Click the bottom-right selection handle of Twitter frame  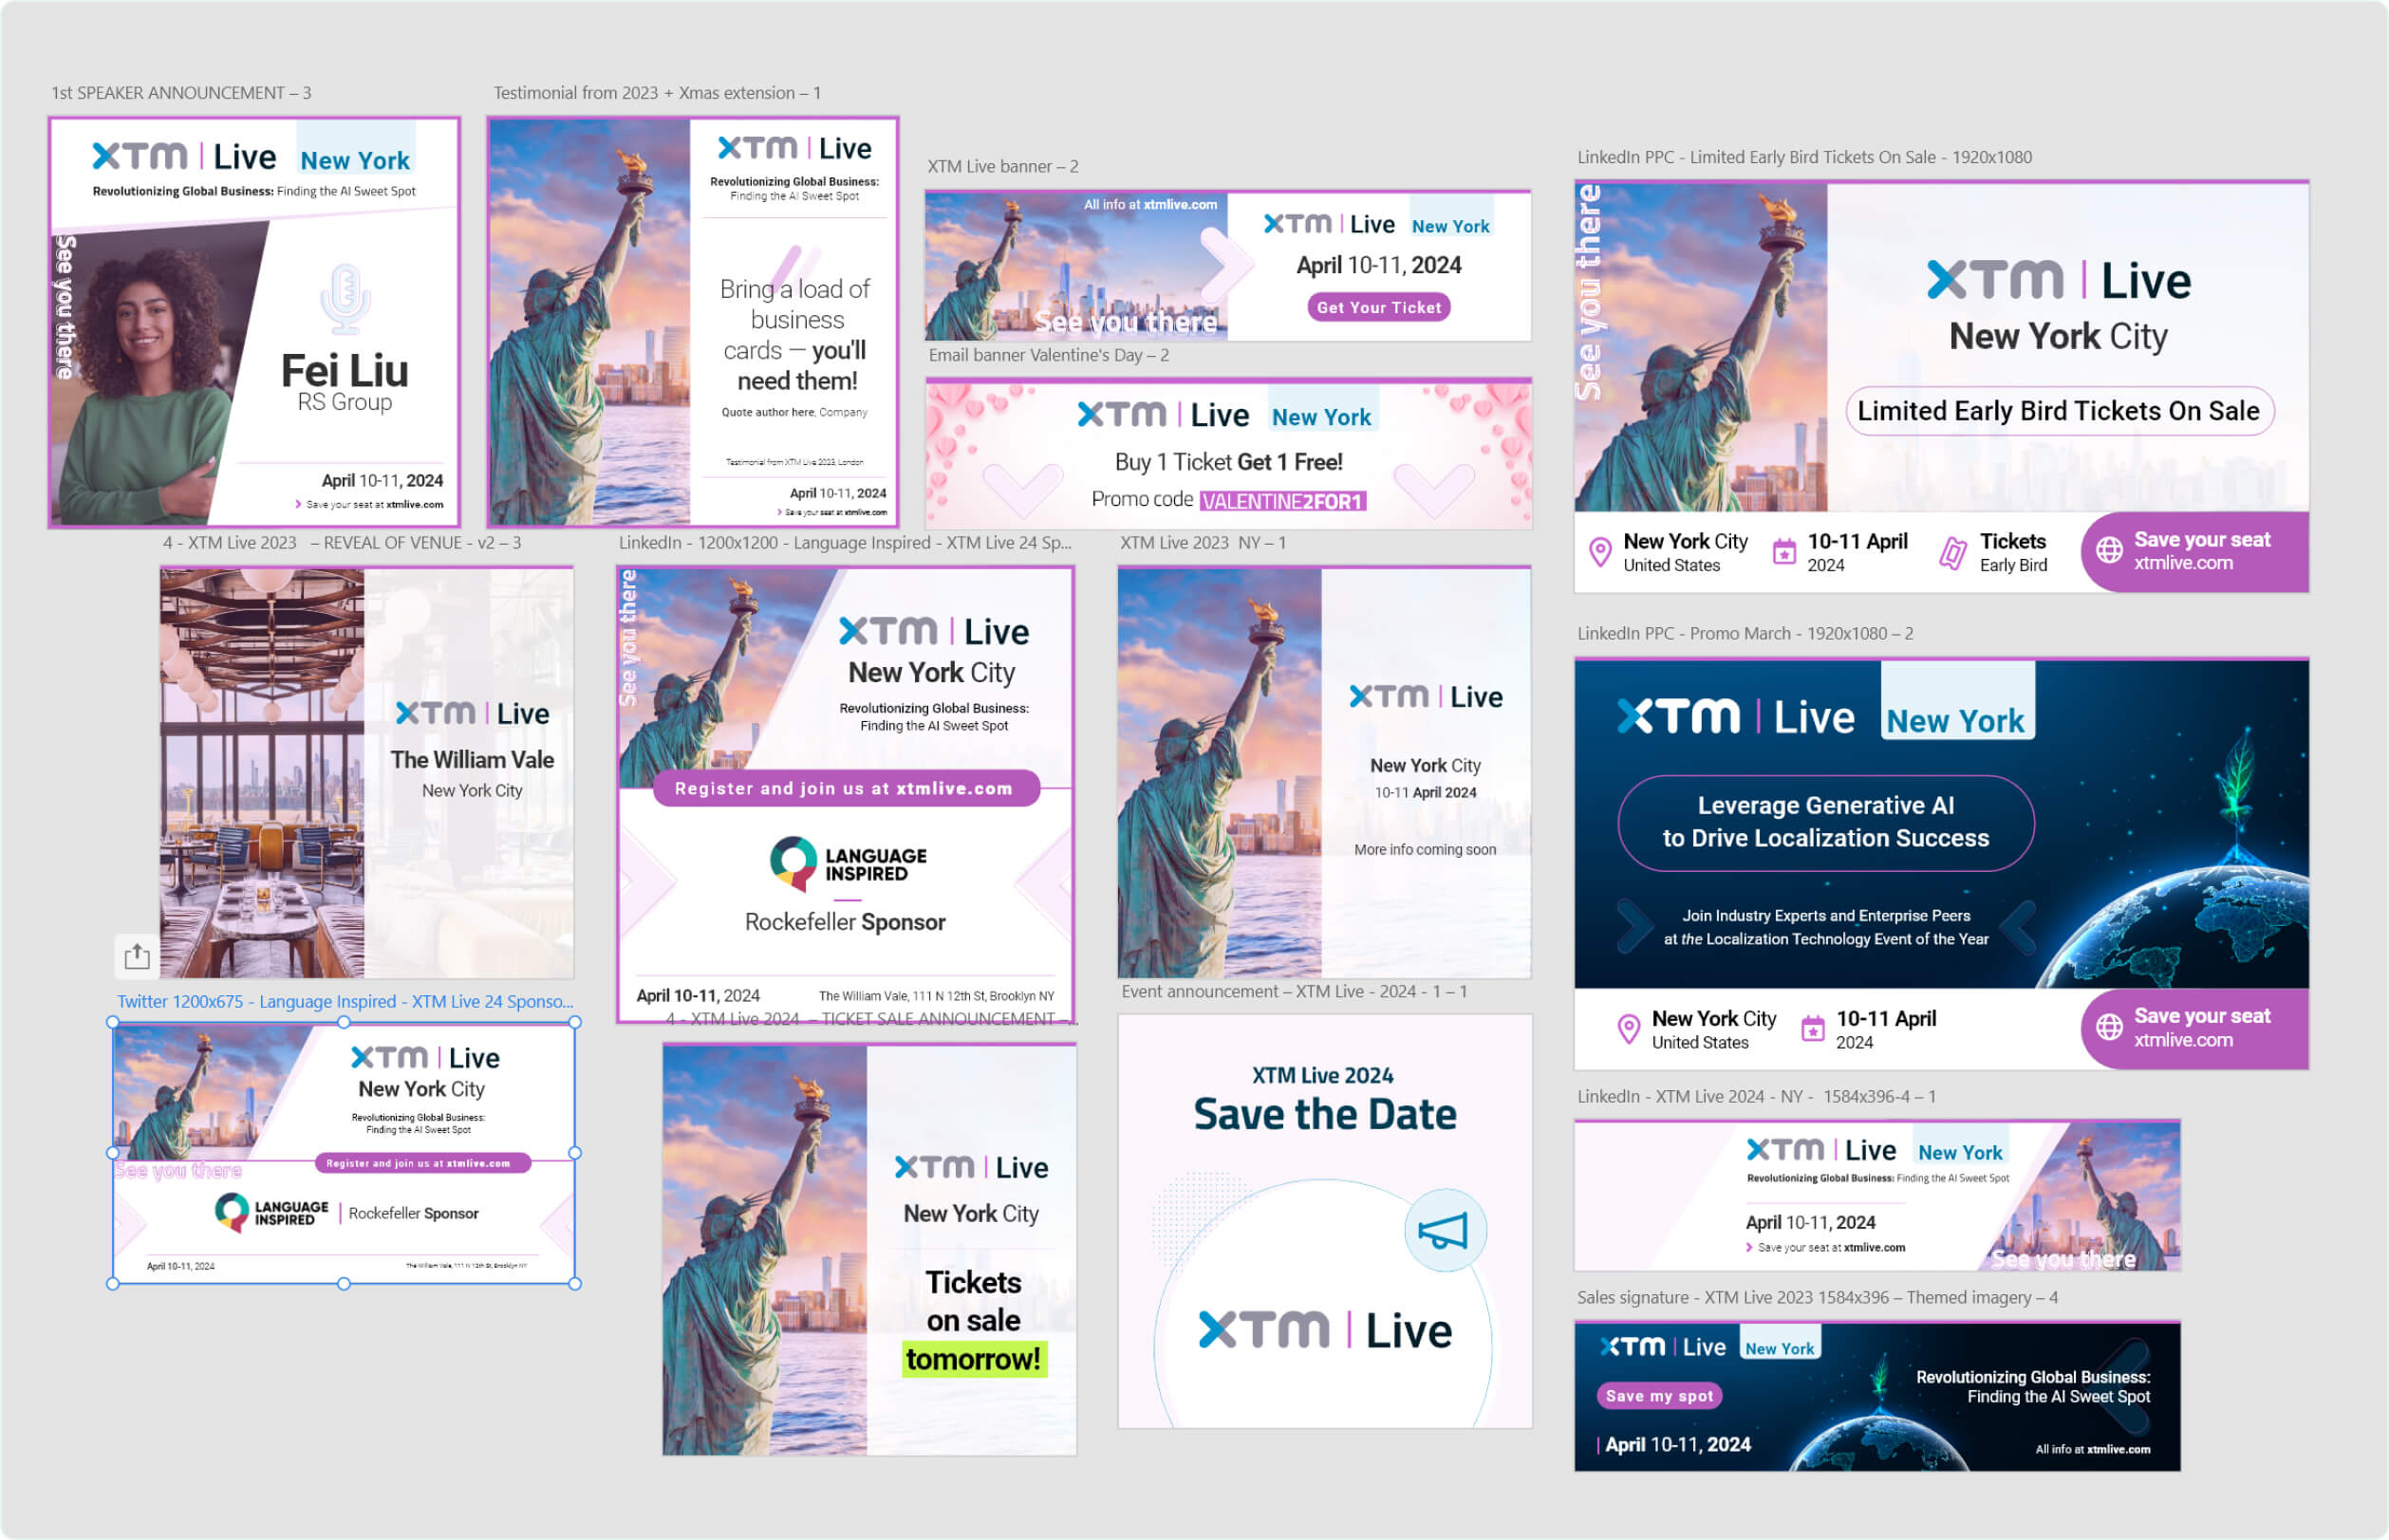point(575,1284)
